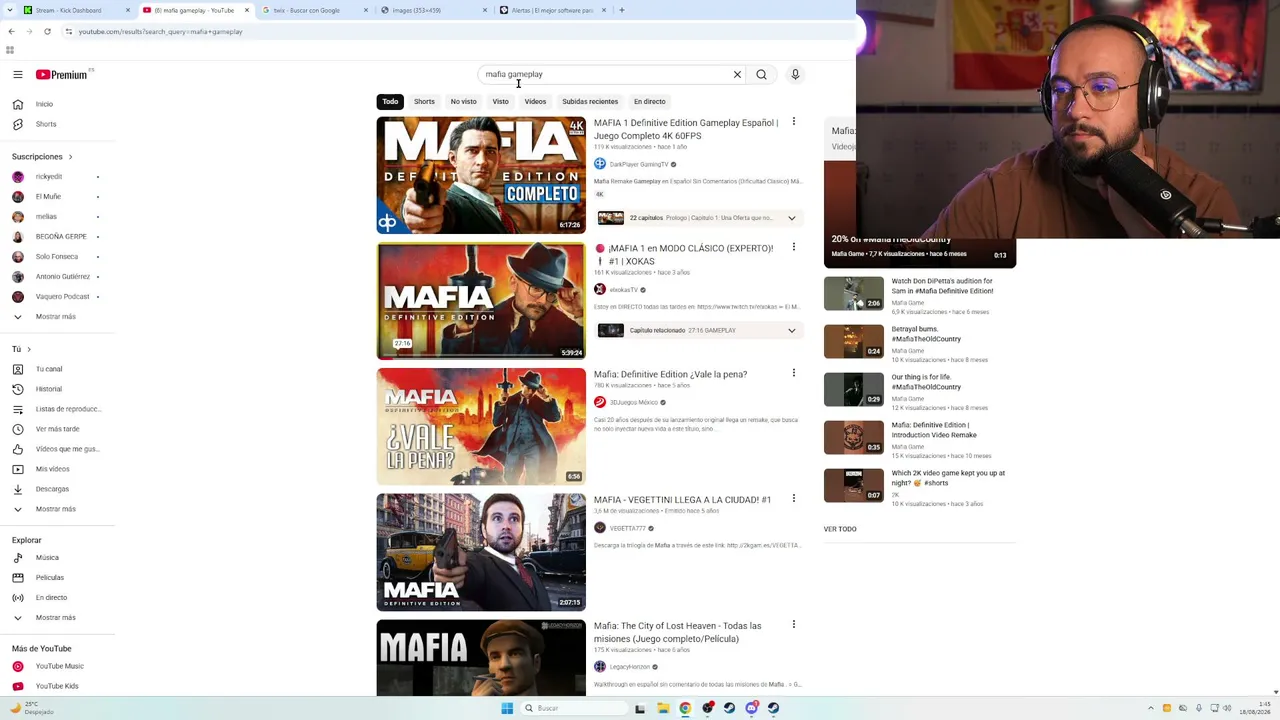The width and height of the screenshot is (1280, 720).
Task: Open the Windows Start menu
Action: pos(507,708)
